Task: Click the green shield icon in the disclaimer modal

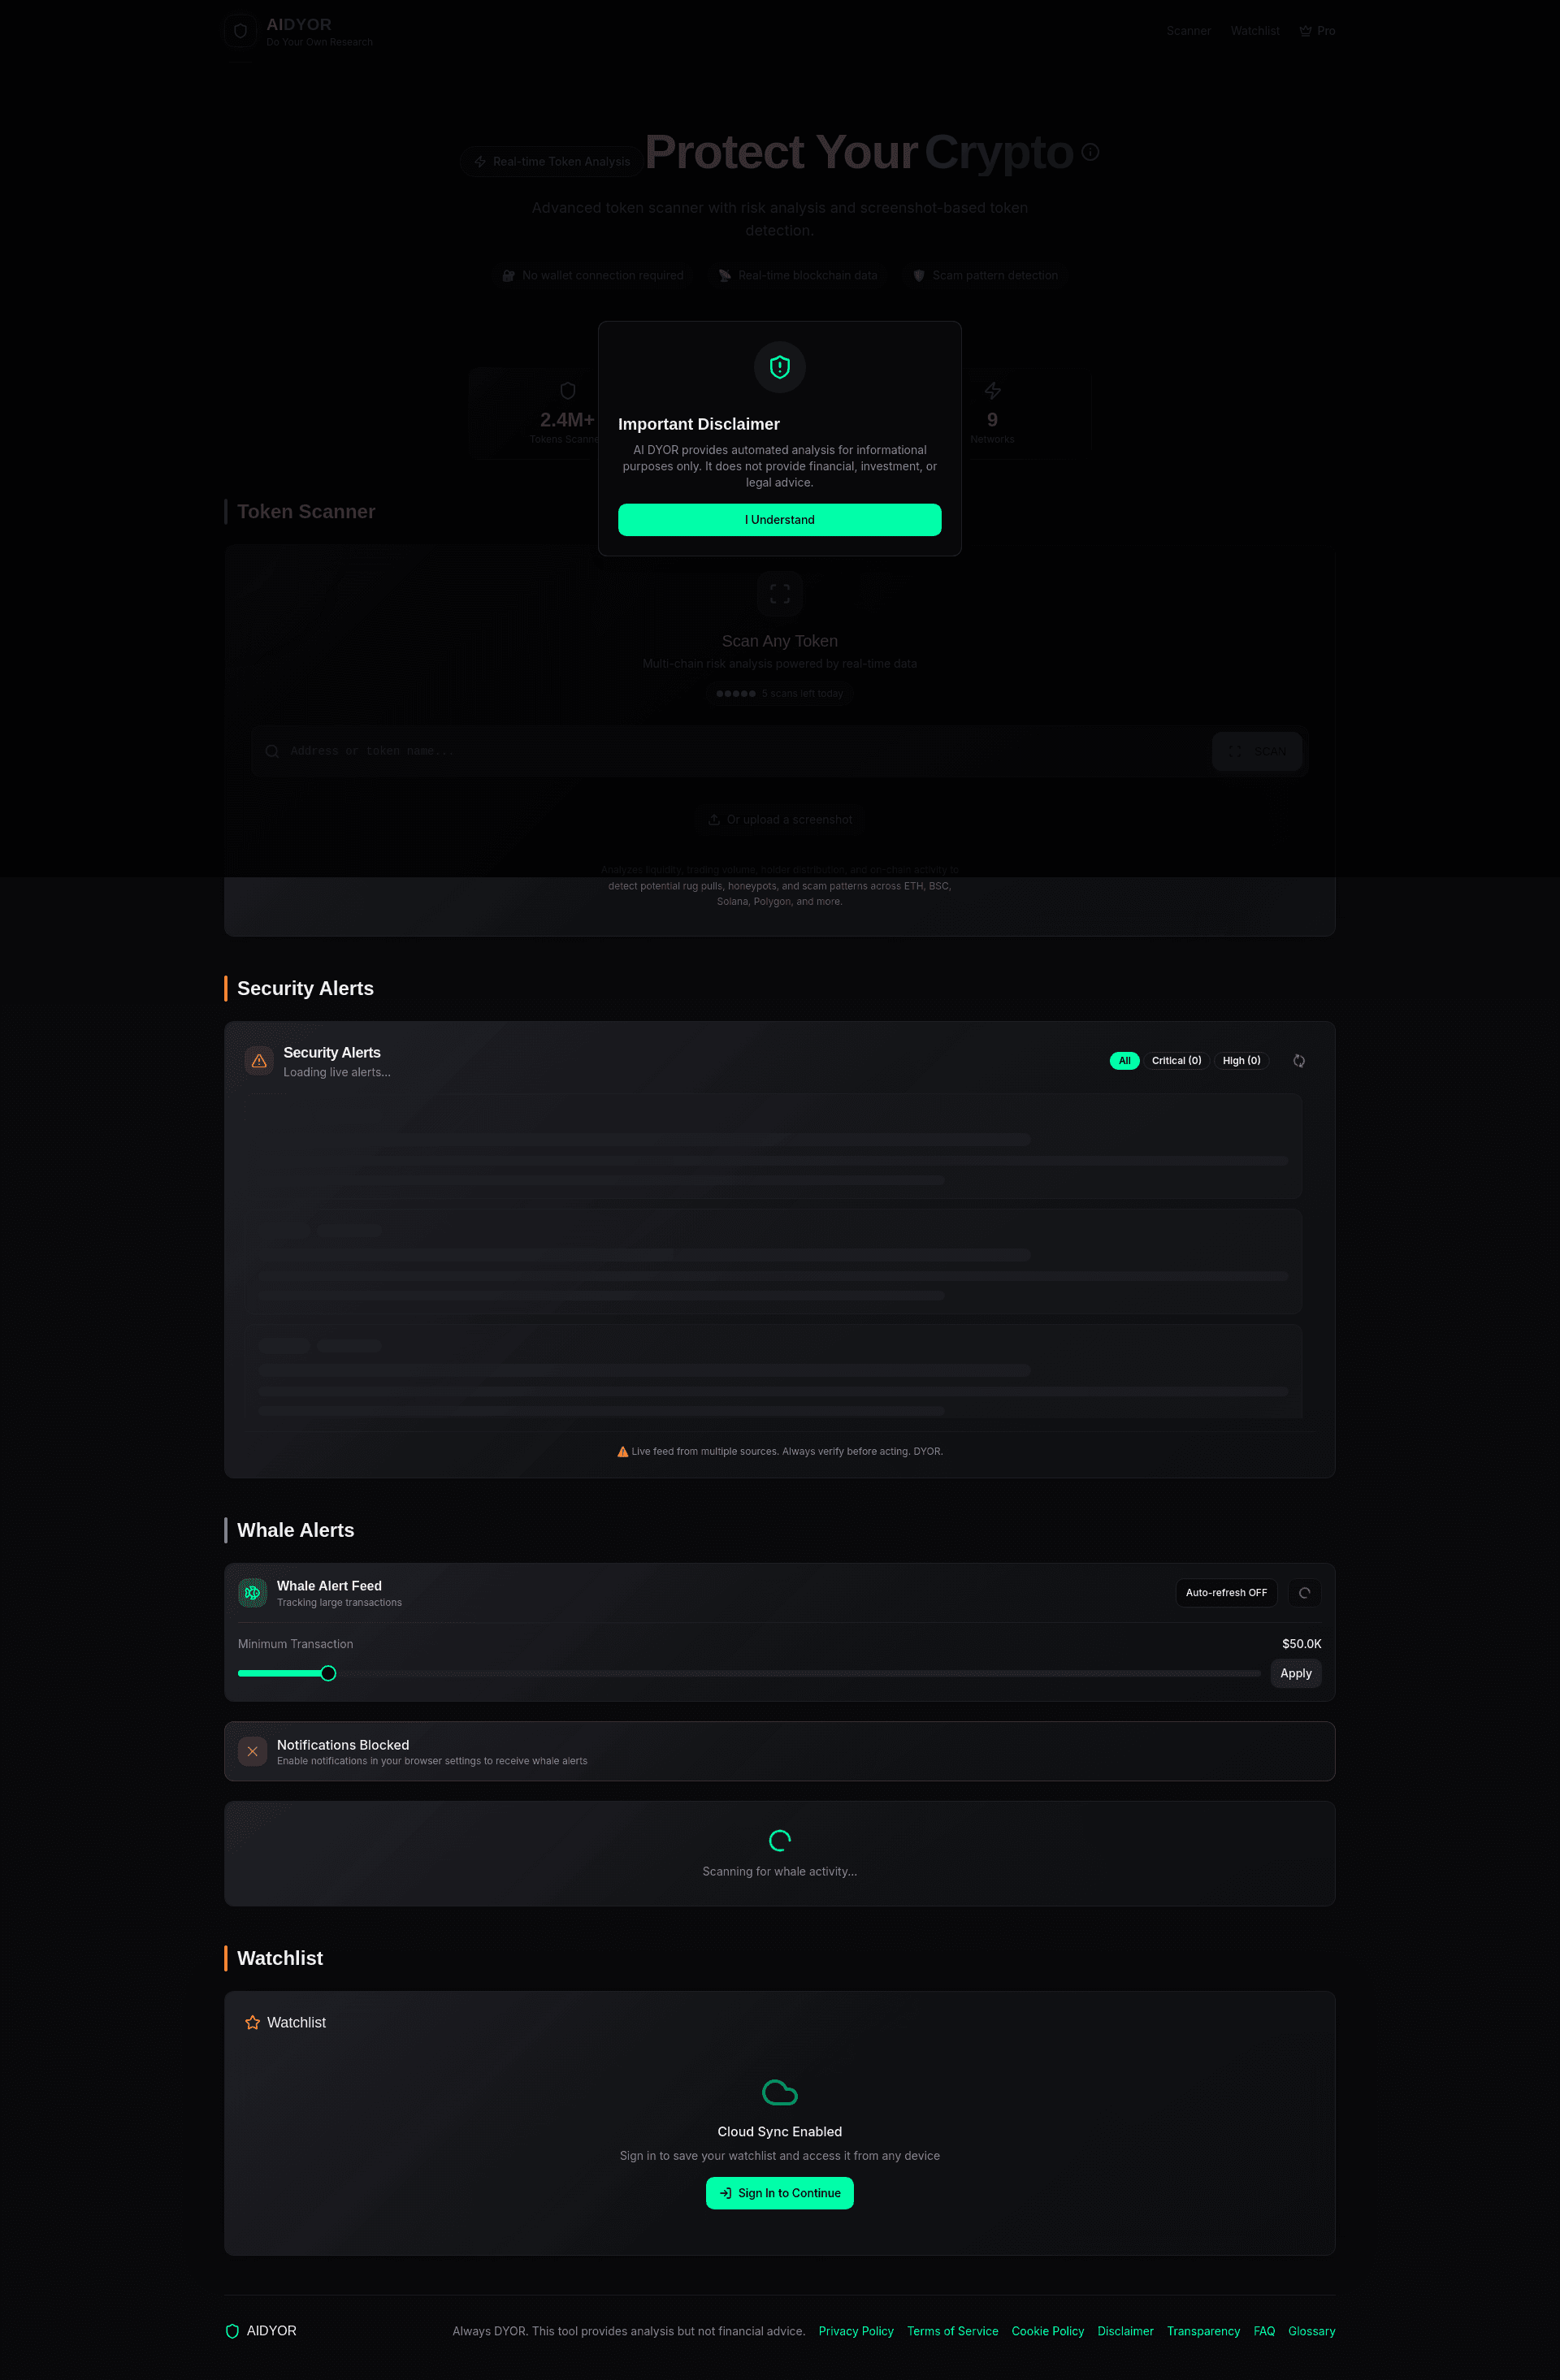Action: point(779,367)
